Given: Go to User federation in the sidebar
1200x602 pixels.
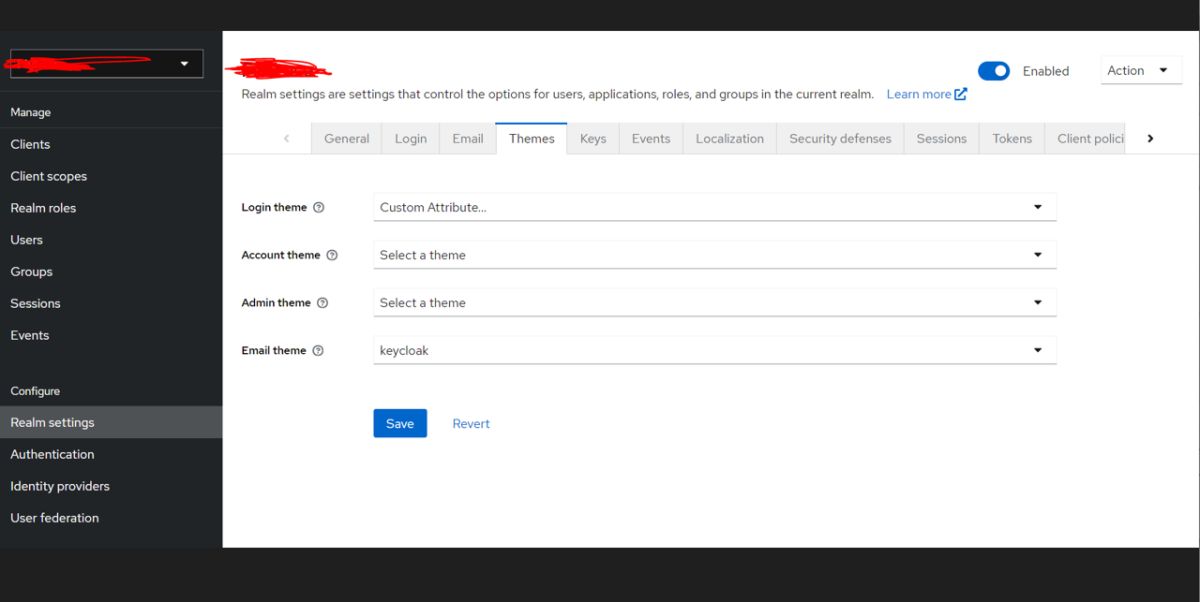Looking at the screenshot, I should pyautogui.click(x=111, y=518).
